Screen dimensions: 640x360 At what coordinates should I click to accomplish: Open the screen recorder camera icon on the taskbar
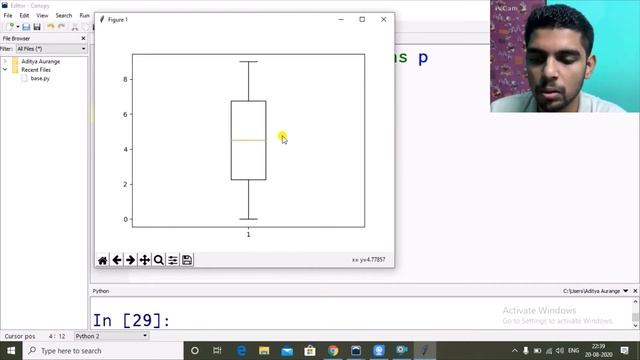(402, 351)
